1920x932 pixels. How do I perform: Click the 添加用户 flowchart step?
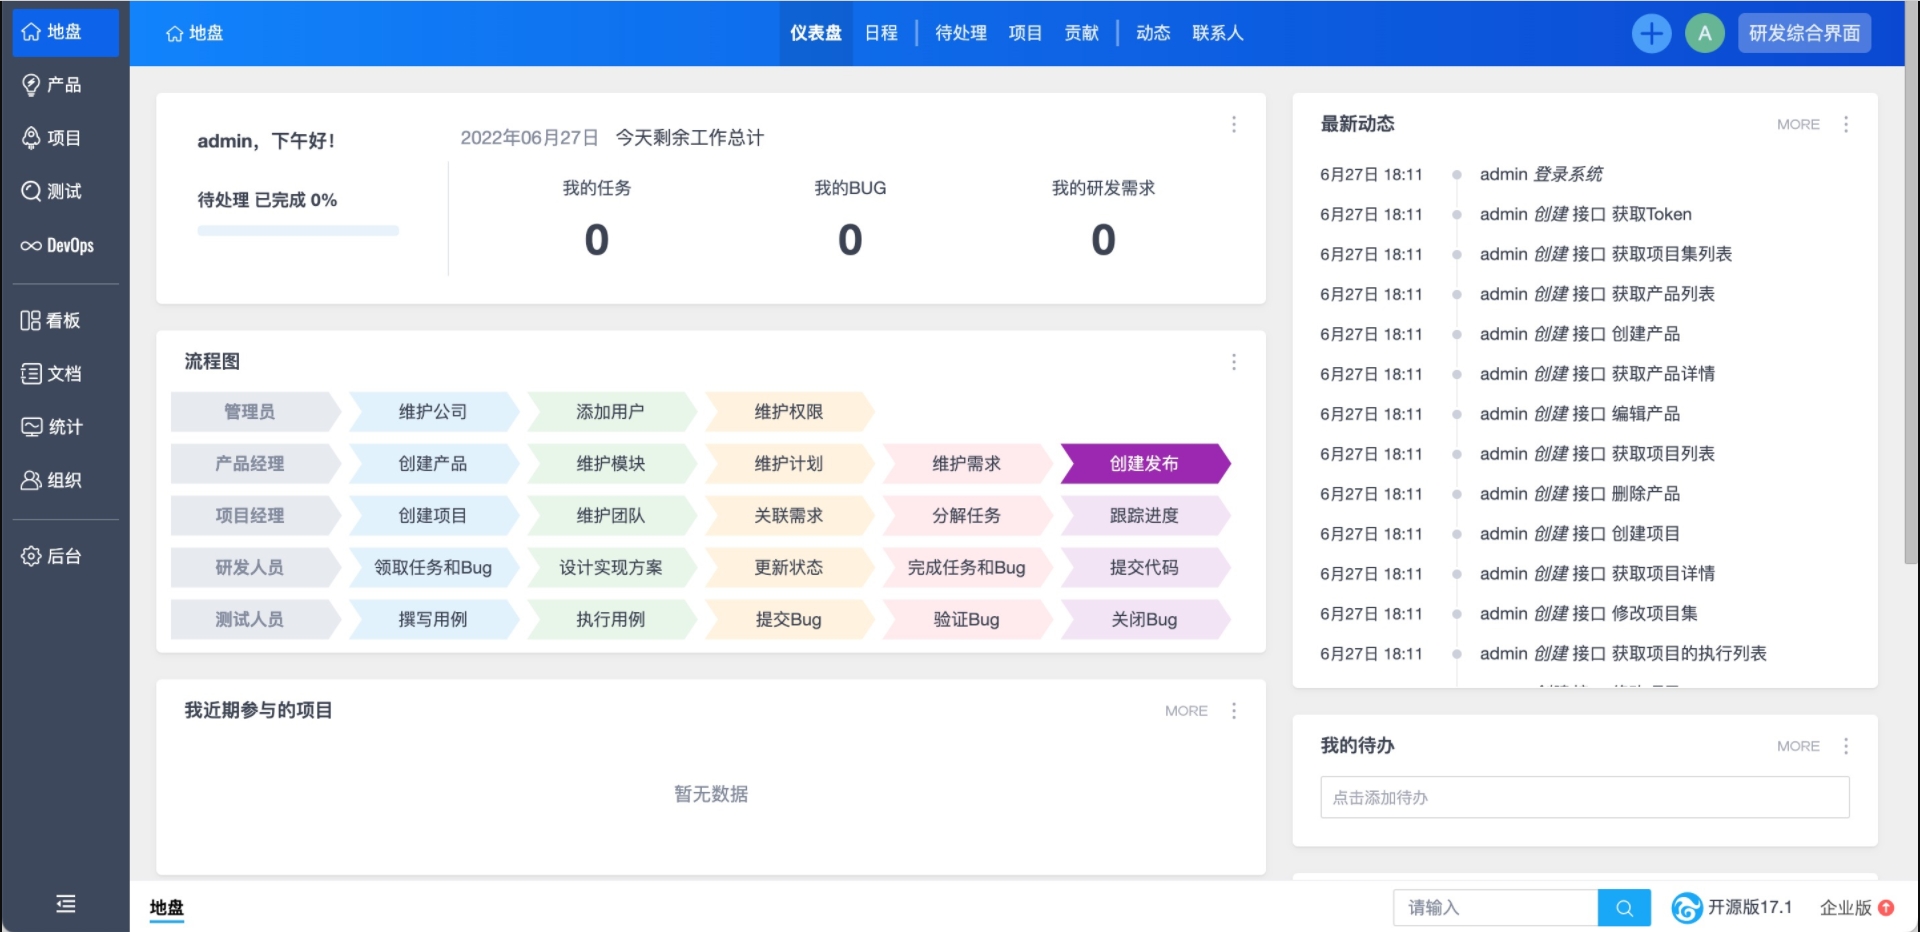(x=611, y=411)
